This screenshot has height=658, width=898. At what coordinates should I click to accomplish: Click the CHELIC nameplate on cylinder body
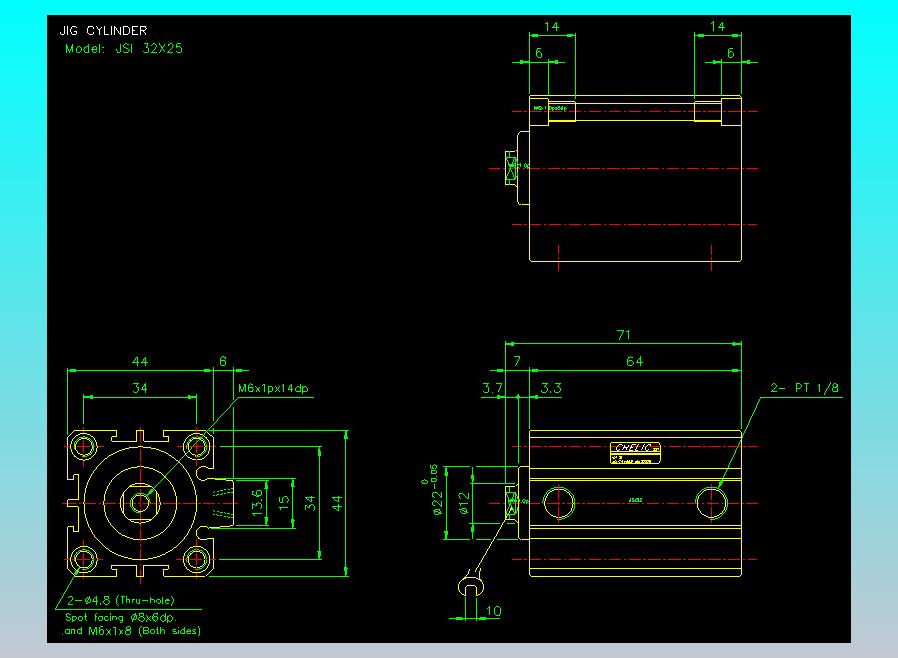click(635, 452)
